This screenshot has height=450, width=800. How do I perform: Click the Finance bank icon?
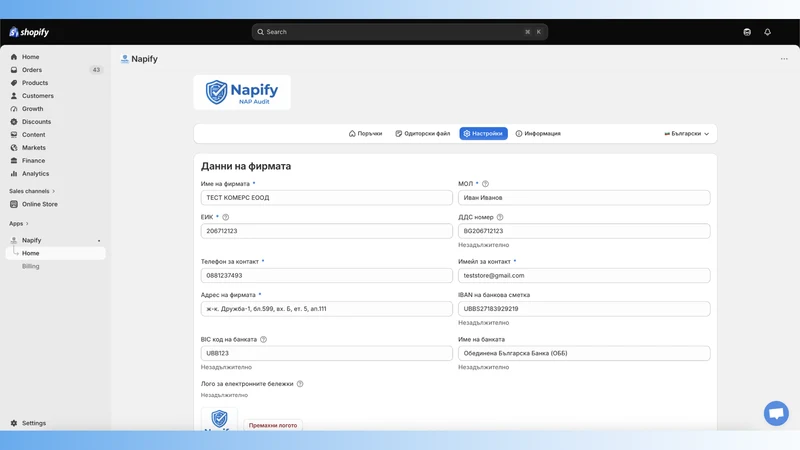pos(14,161)
